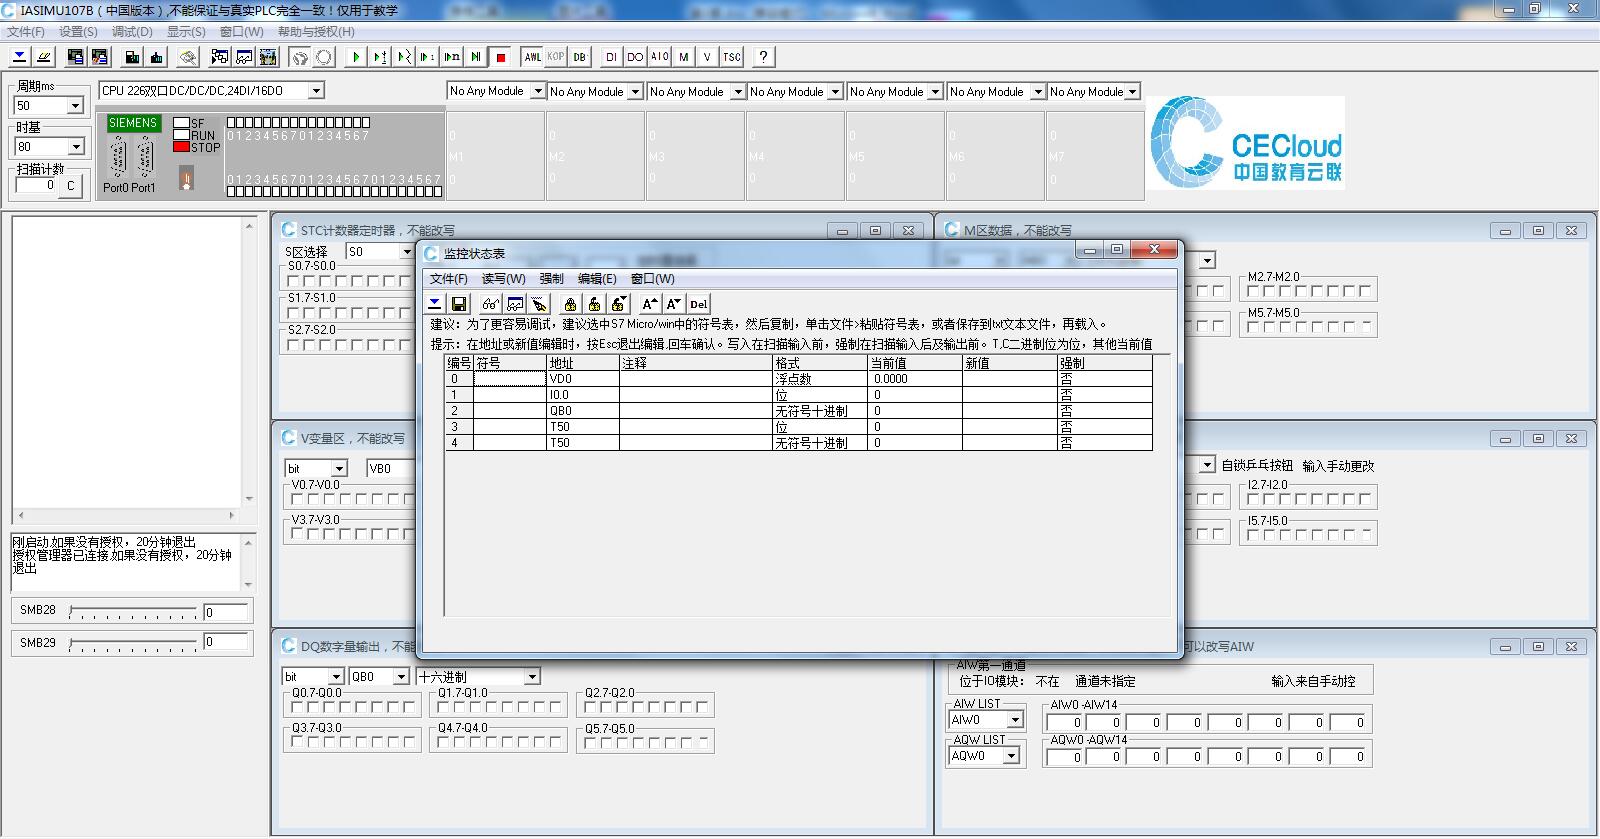Click the question mark help icon
Image resolution: width=1600 pixels, height=839 pixels.
(763, 57)
